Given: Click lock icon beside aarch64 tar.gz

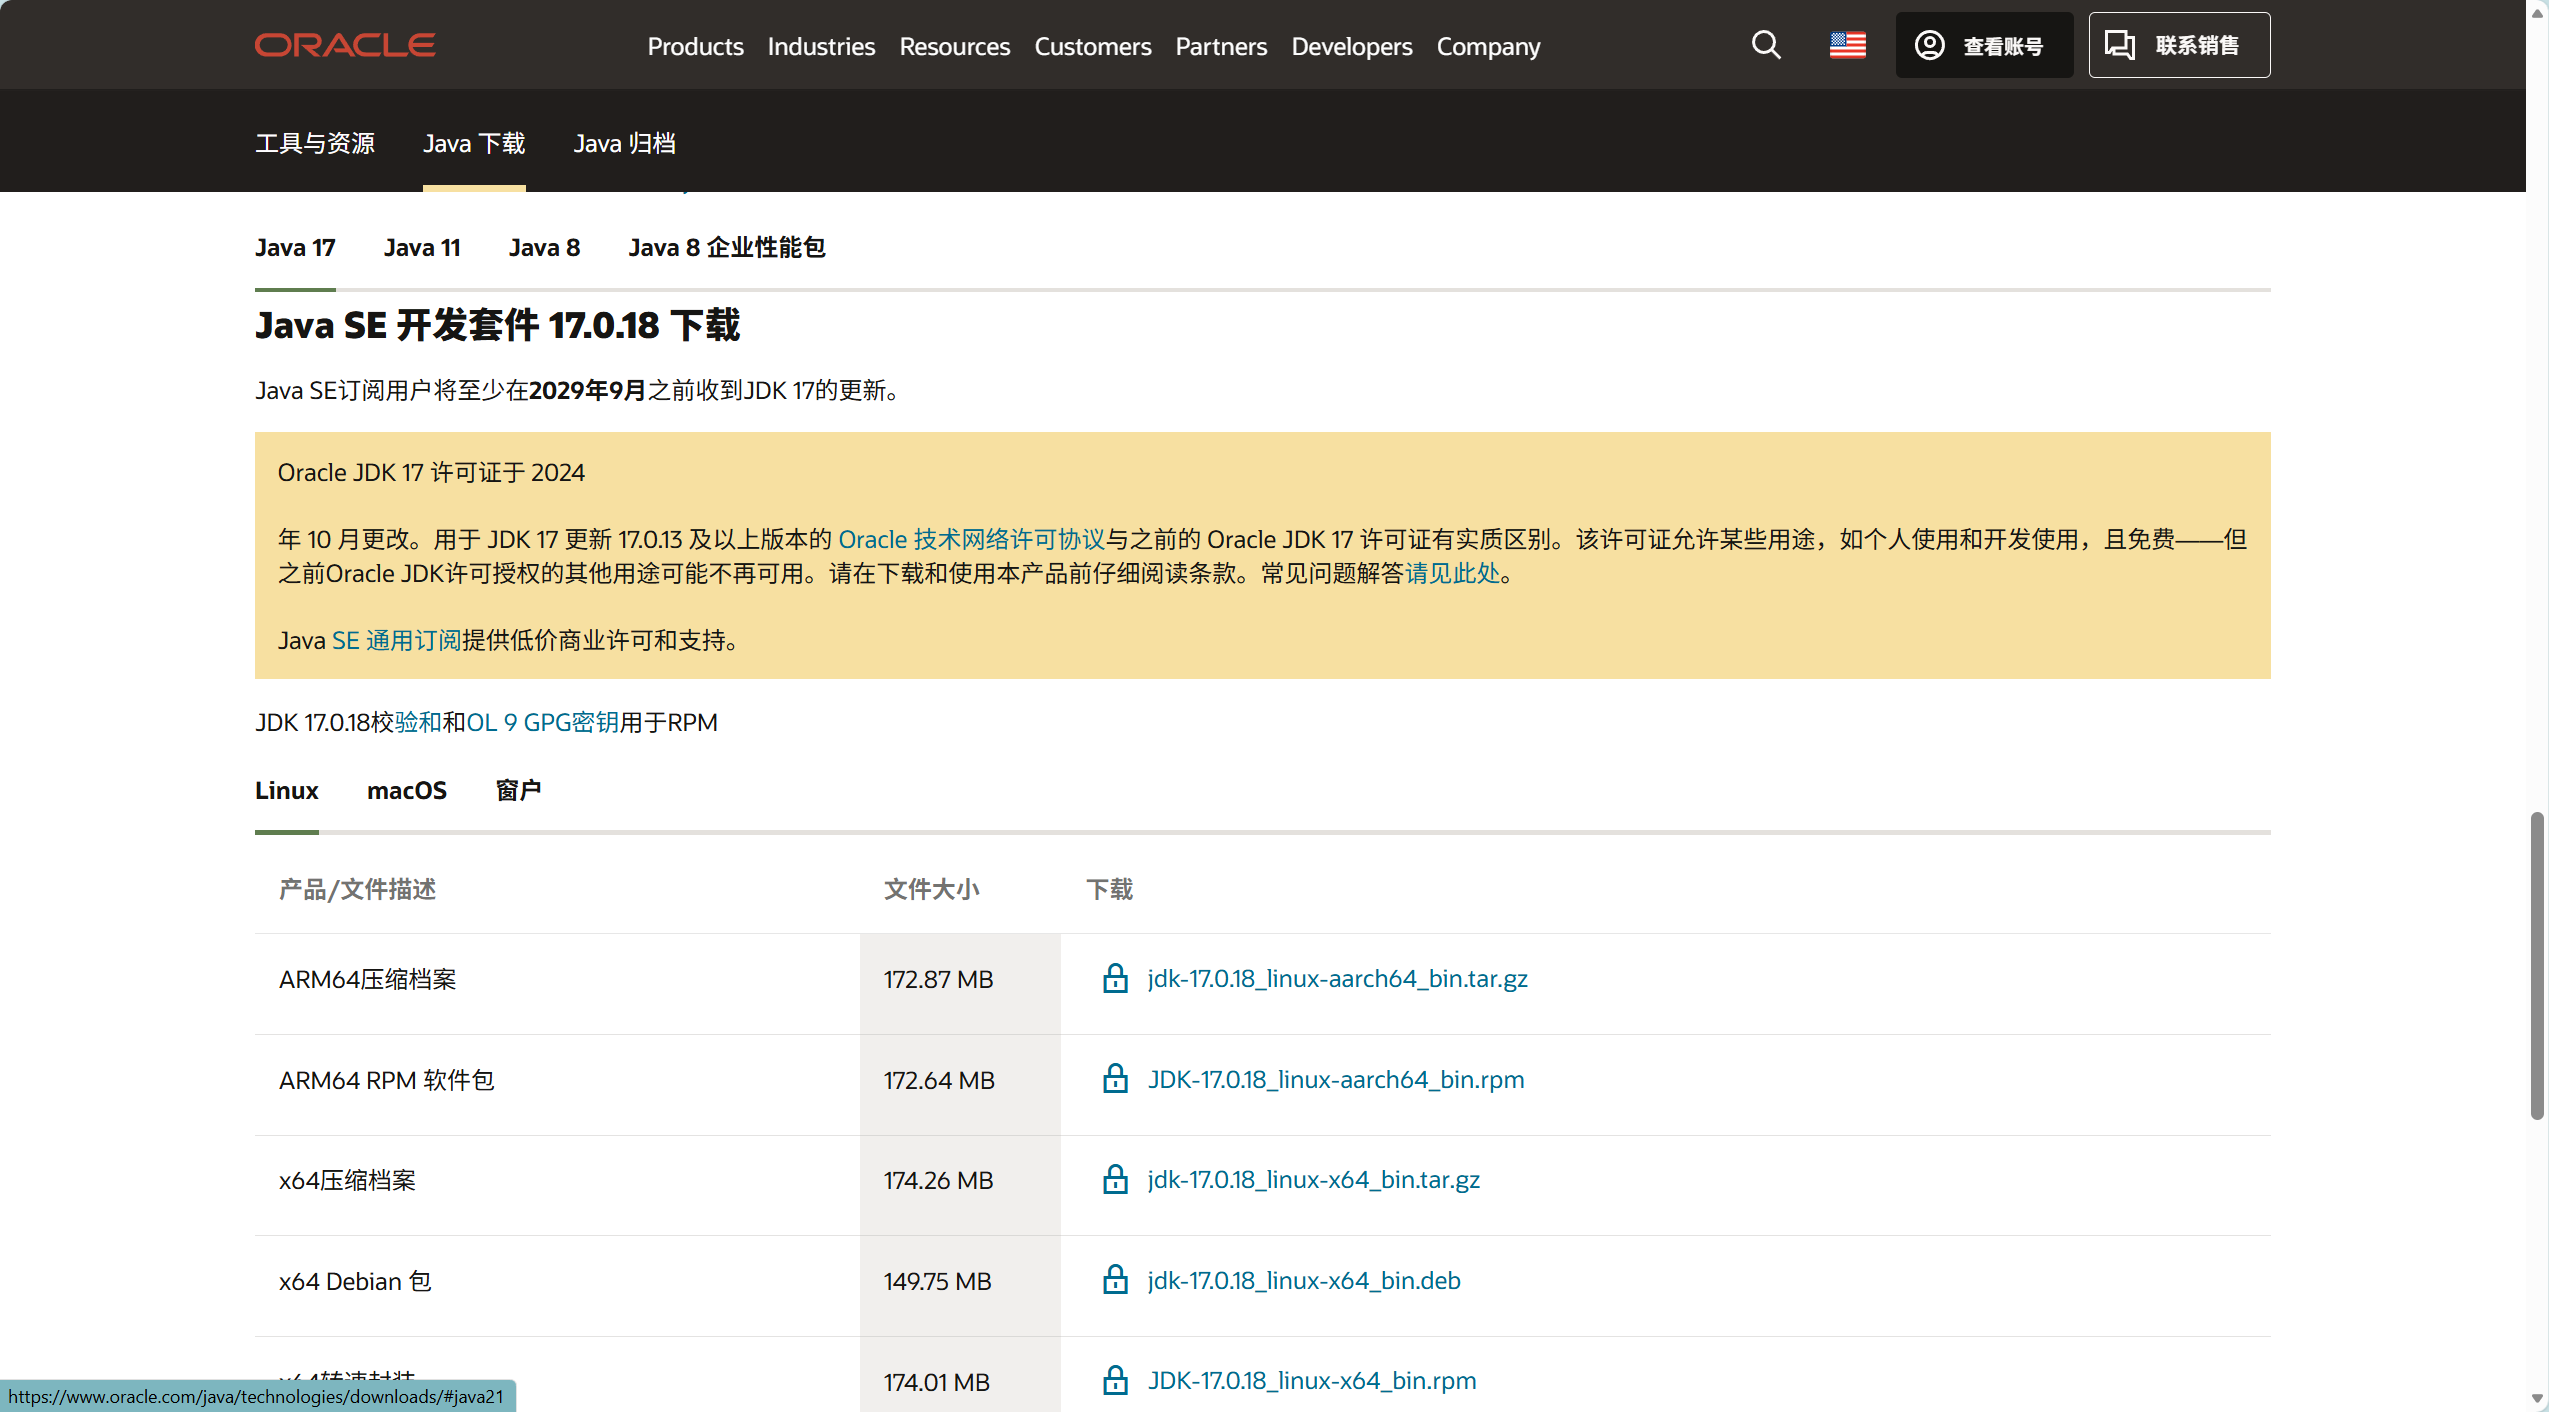Looking at the screenshot, I should coord(1115,978).
